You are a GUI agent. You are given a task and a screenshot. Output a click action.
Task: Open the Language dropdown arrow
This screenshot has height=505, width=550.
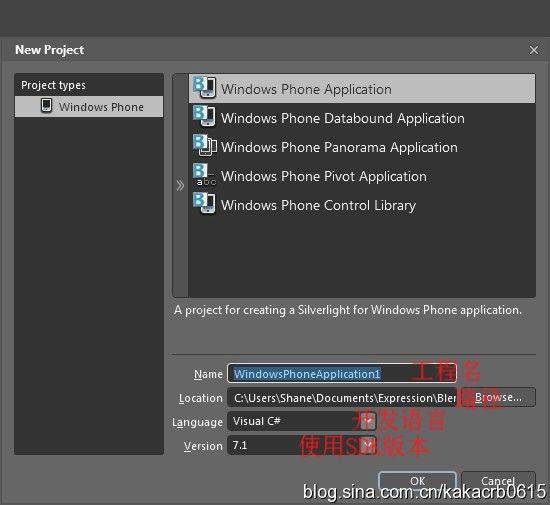pyautogui.click(x=368, y=421)
